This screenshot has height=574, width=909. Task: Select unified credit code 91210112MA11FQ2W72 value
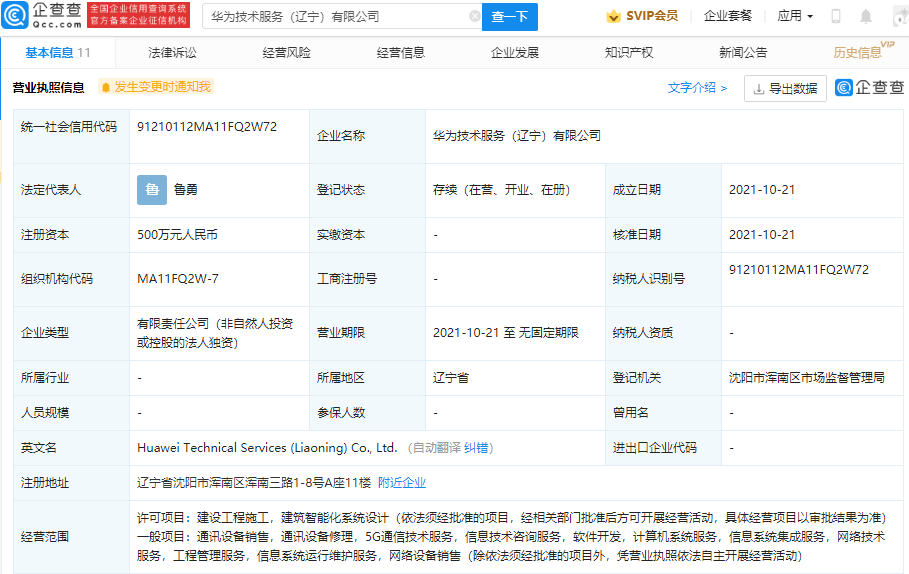[207, 126]
